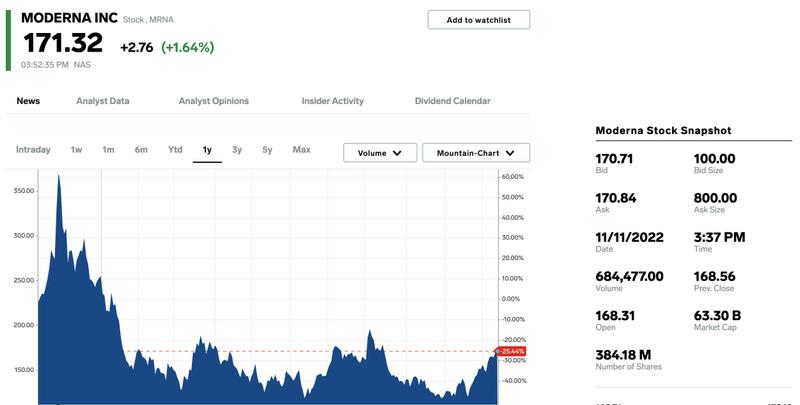This screenshot has height=405, width=800.
Task: Click the 350.00 price axis label
Action: pyautogui.click(x=23, y=191)
